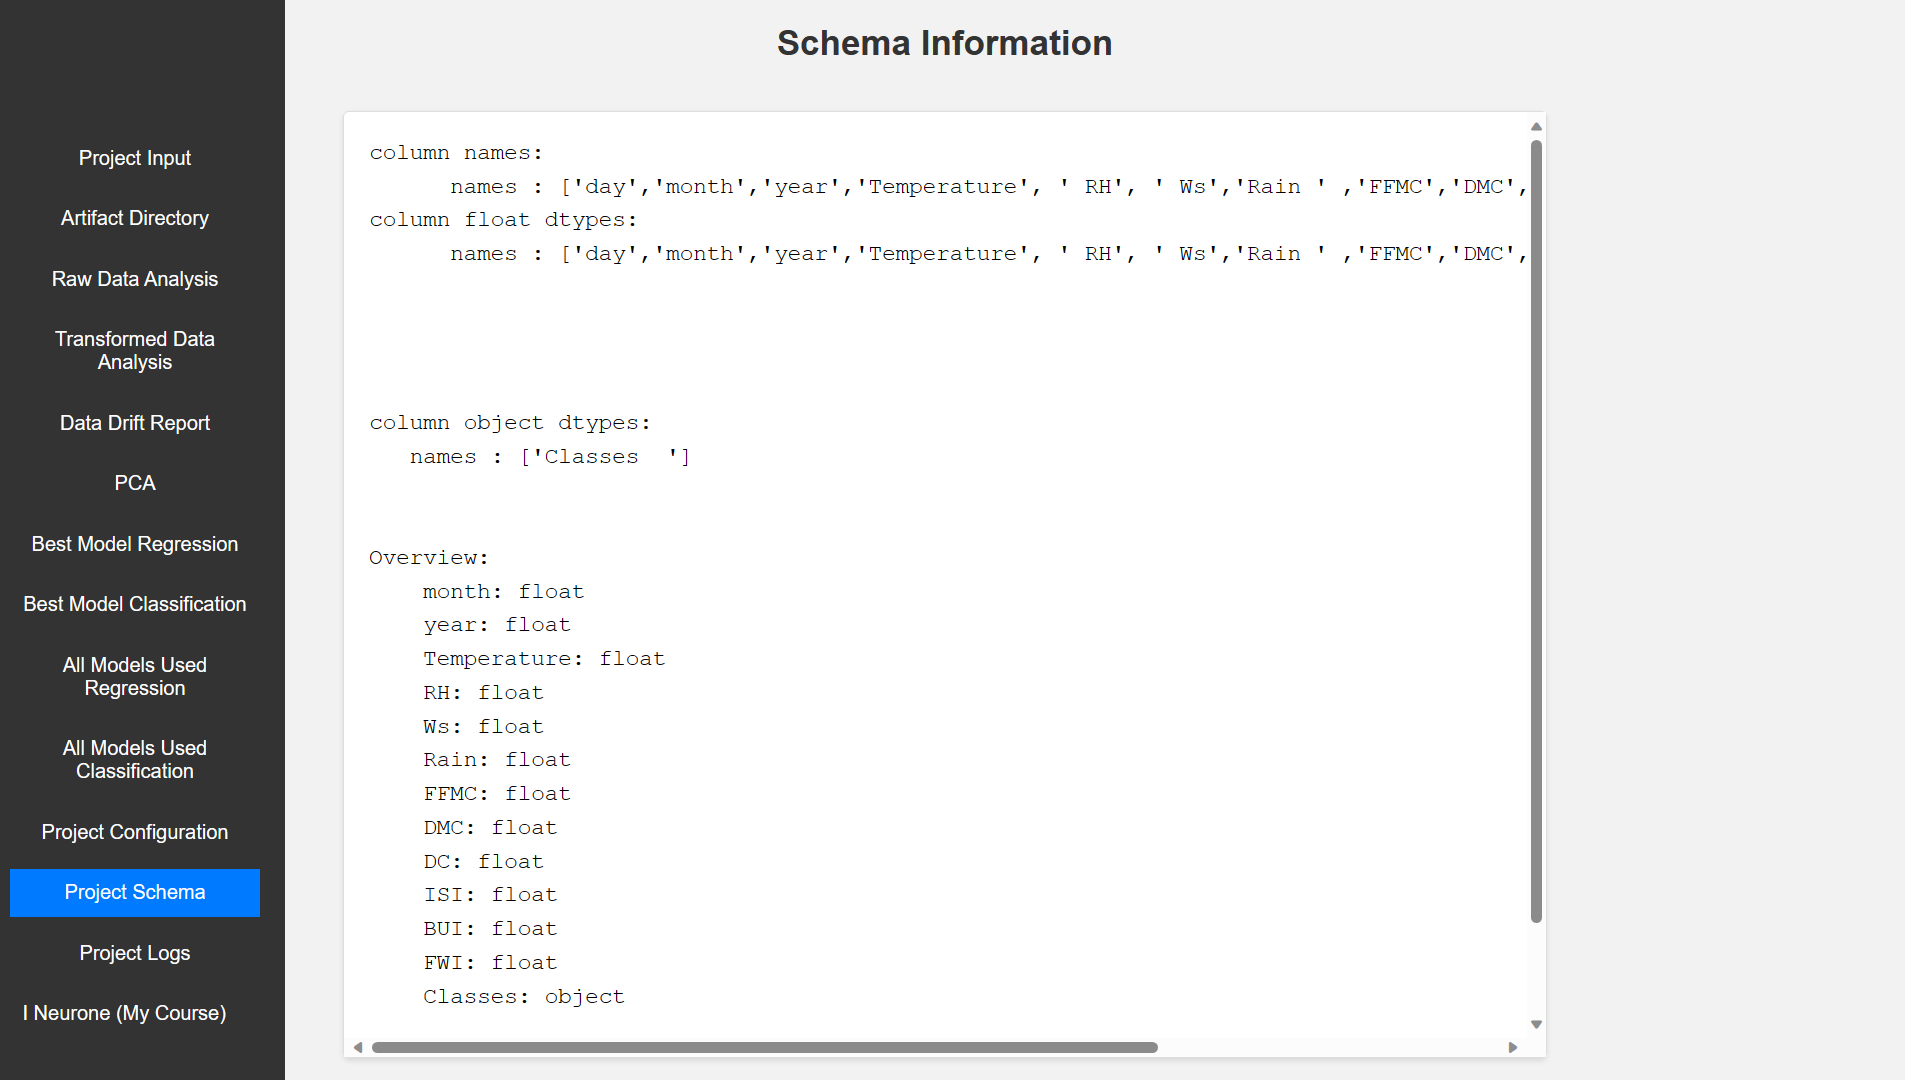Click the scrollbar up arrow

point(1535,126)
